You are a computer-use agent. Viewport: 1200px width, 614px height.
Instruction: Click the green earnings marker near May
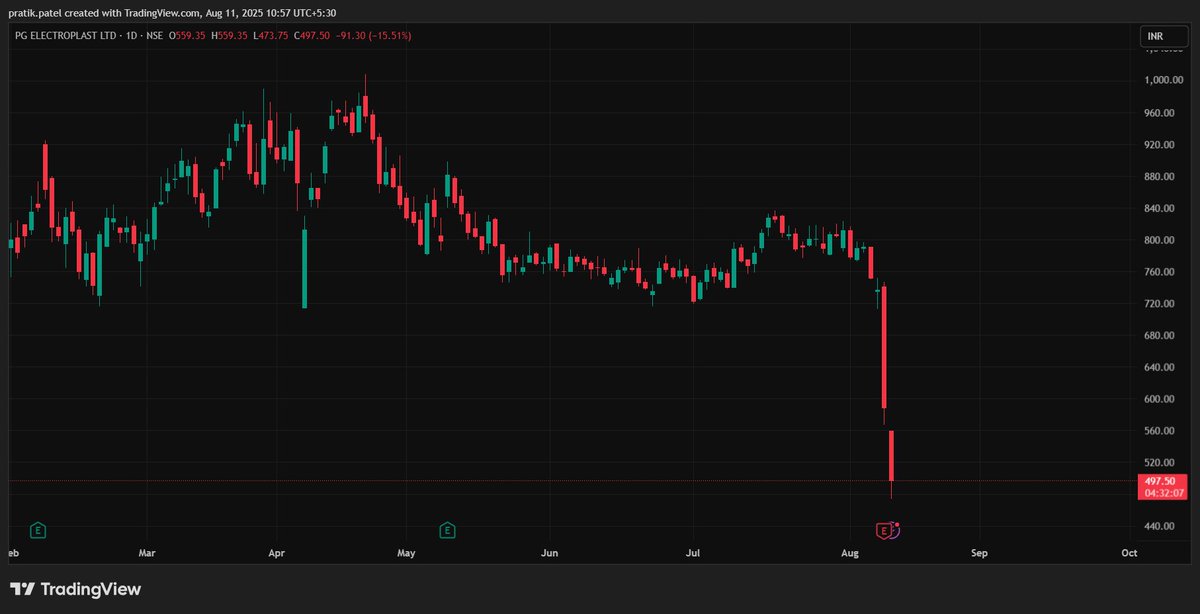tap(447, 529)
